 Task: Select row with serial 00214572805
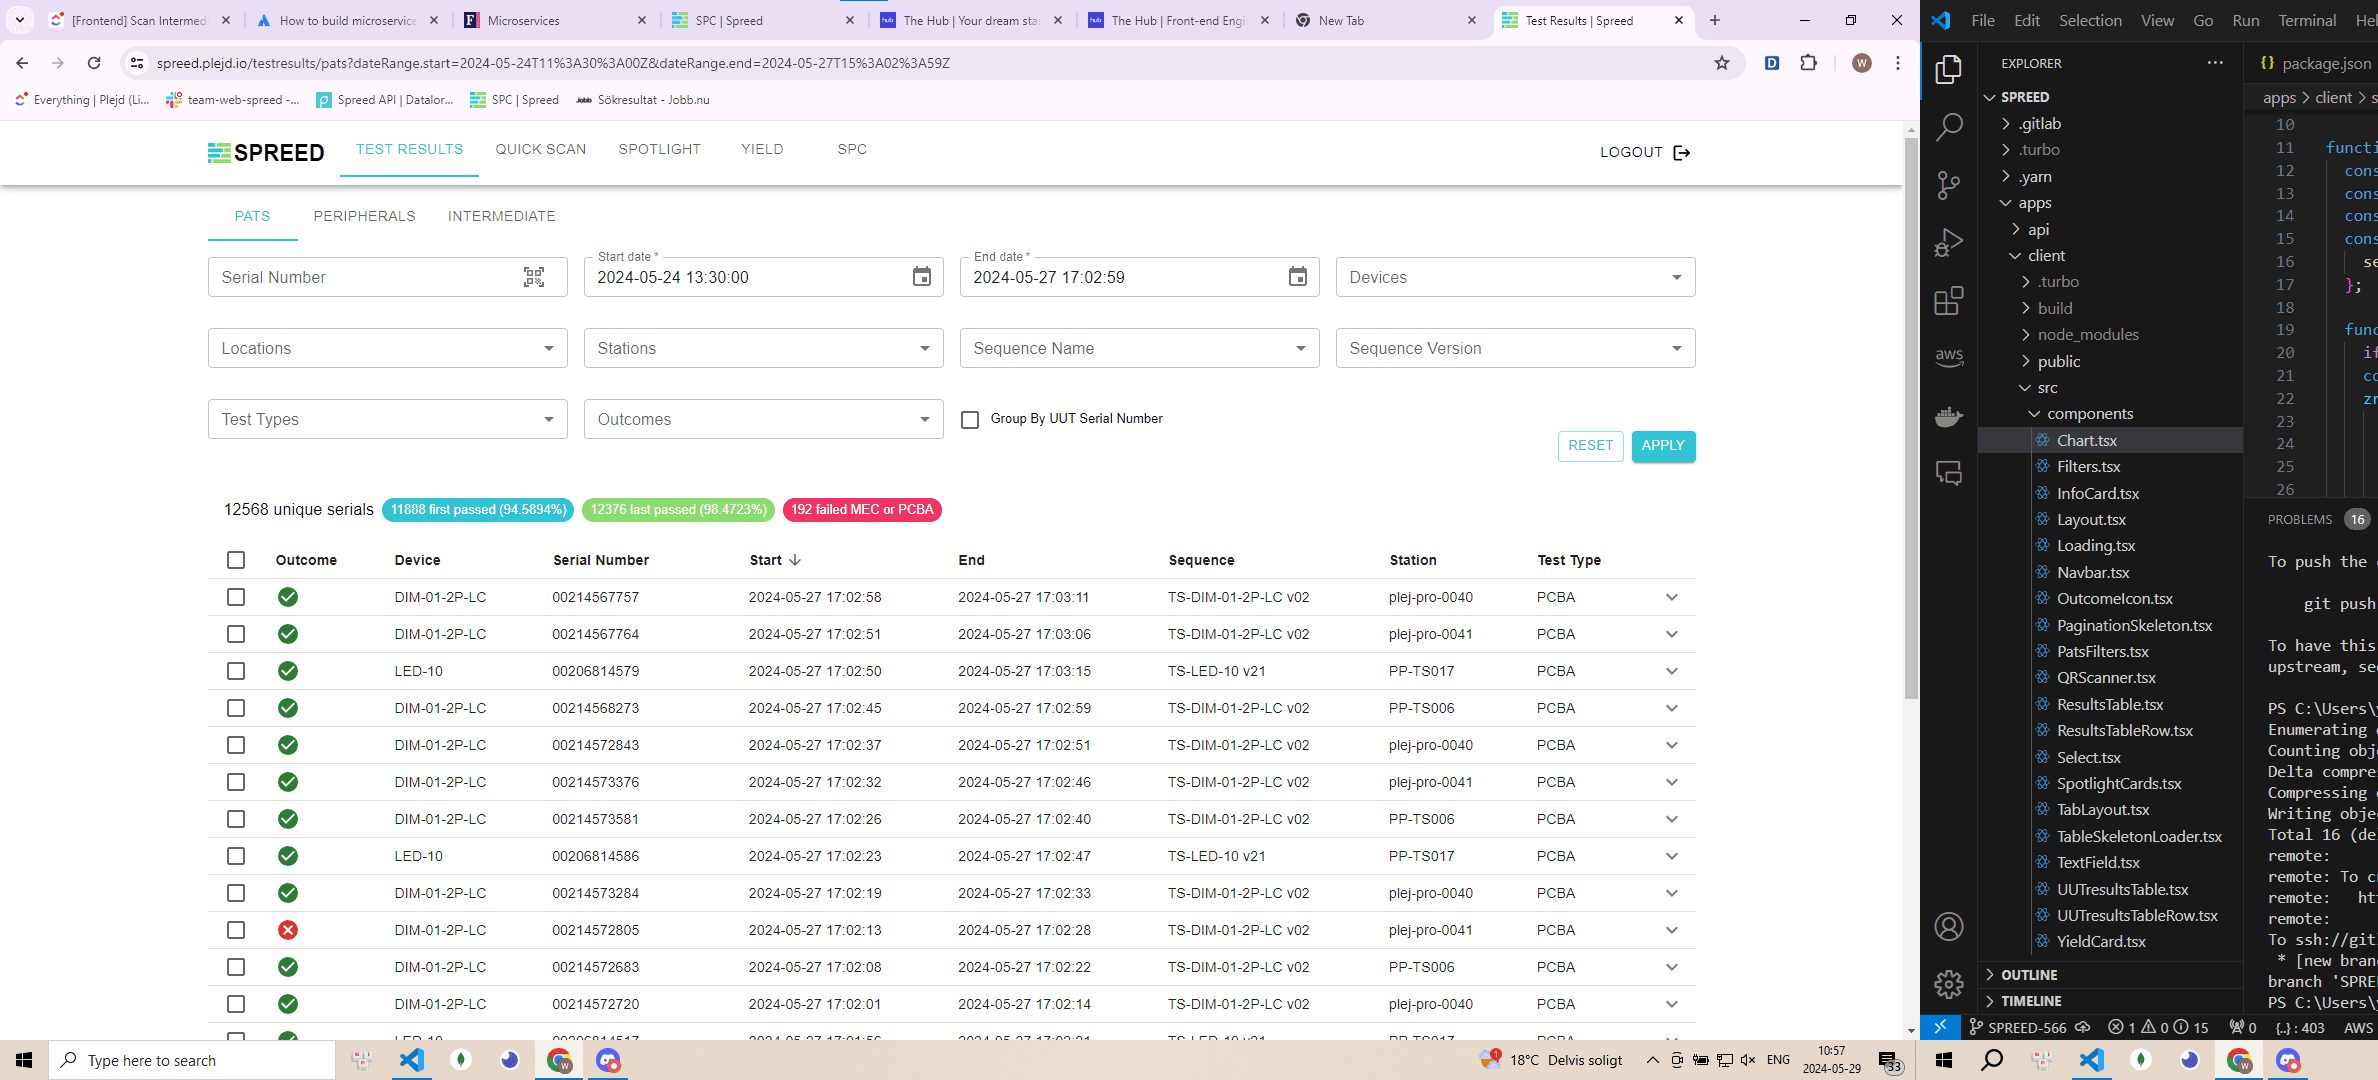pyautogui.click(x=236, y=930)
